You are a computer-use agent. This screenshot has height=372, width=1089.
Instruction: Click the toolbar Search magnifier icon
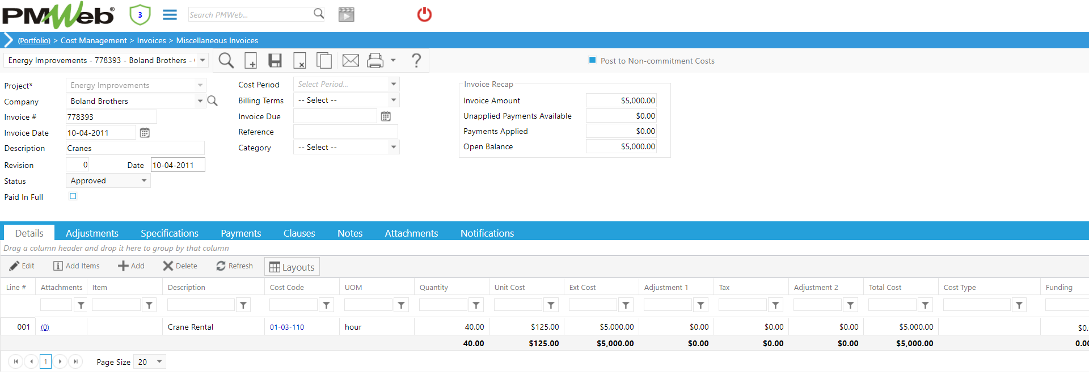coord(226,60)
